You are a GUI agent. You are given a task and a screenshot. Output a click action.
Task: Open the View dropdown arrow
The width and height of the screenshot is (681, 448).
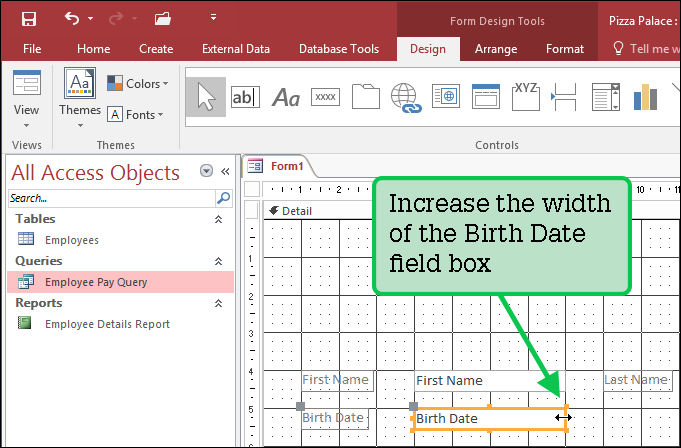[x=26, y=125]
